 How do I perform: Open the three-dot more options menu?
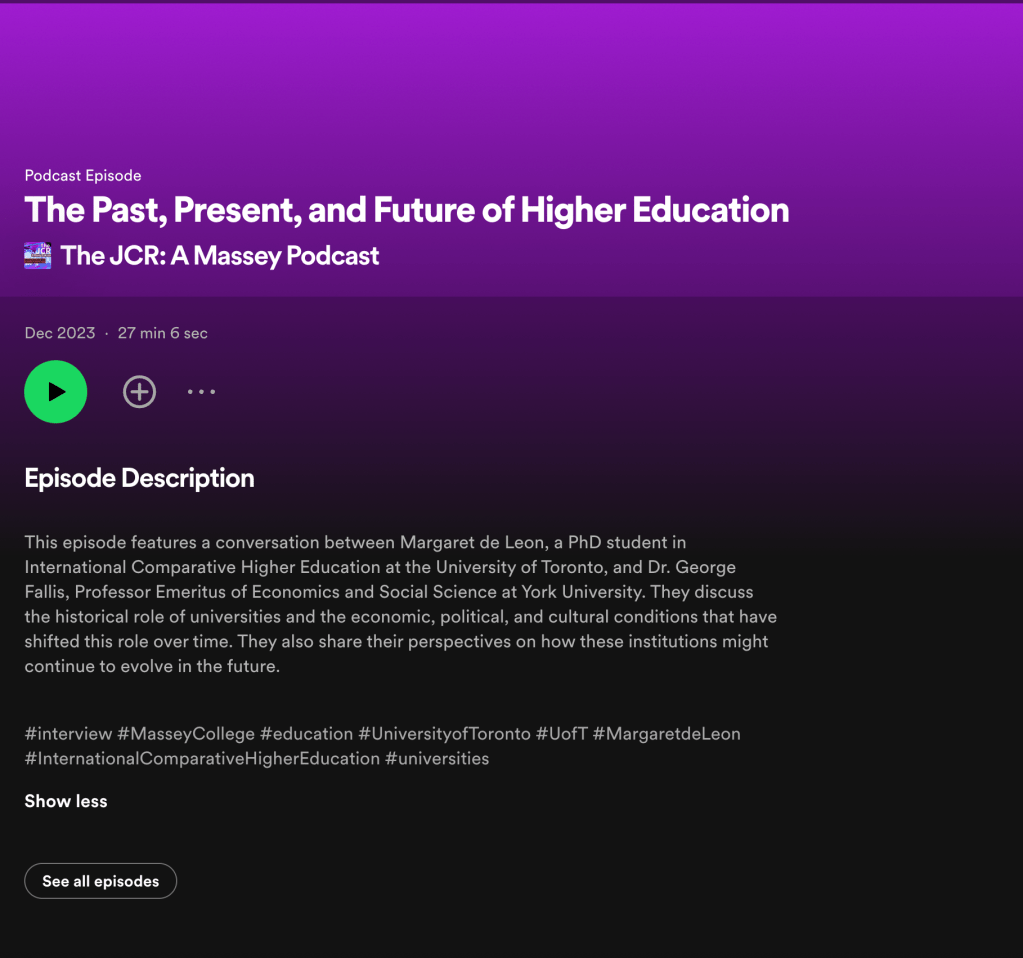coord(201,392)
